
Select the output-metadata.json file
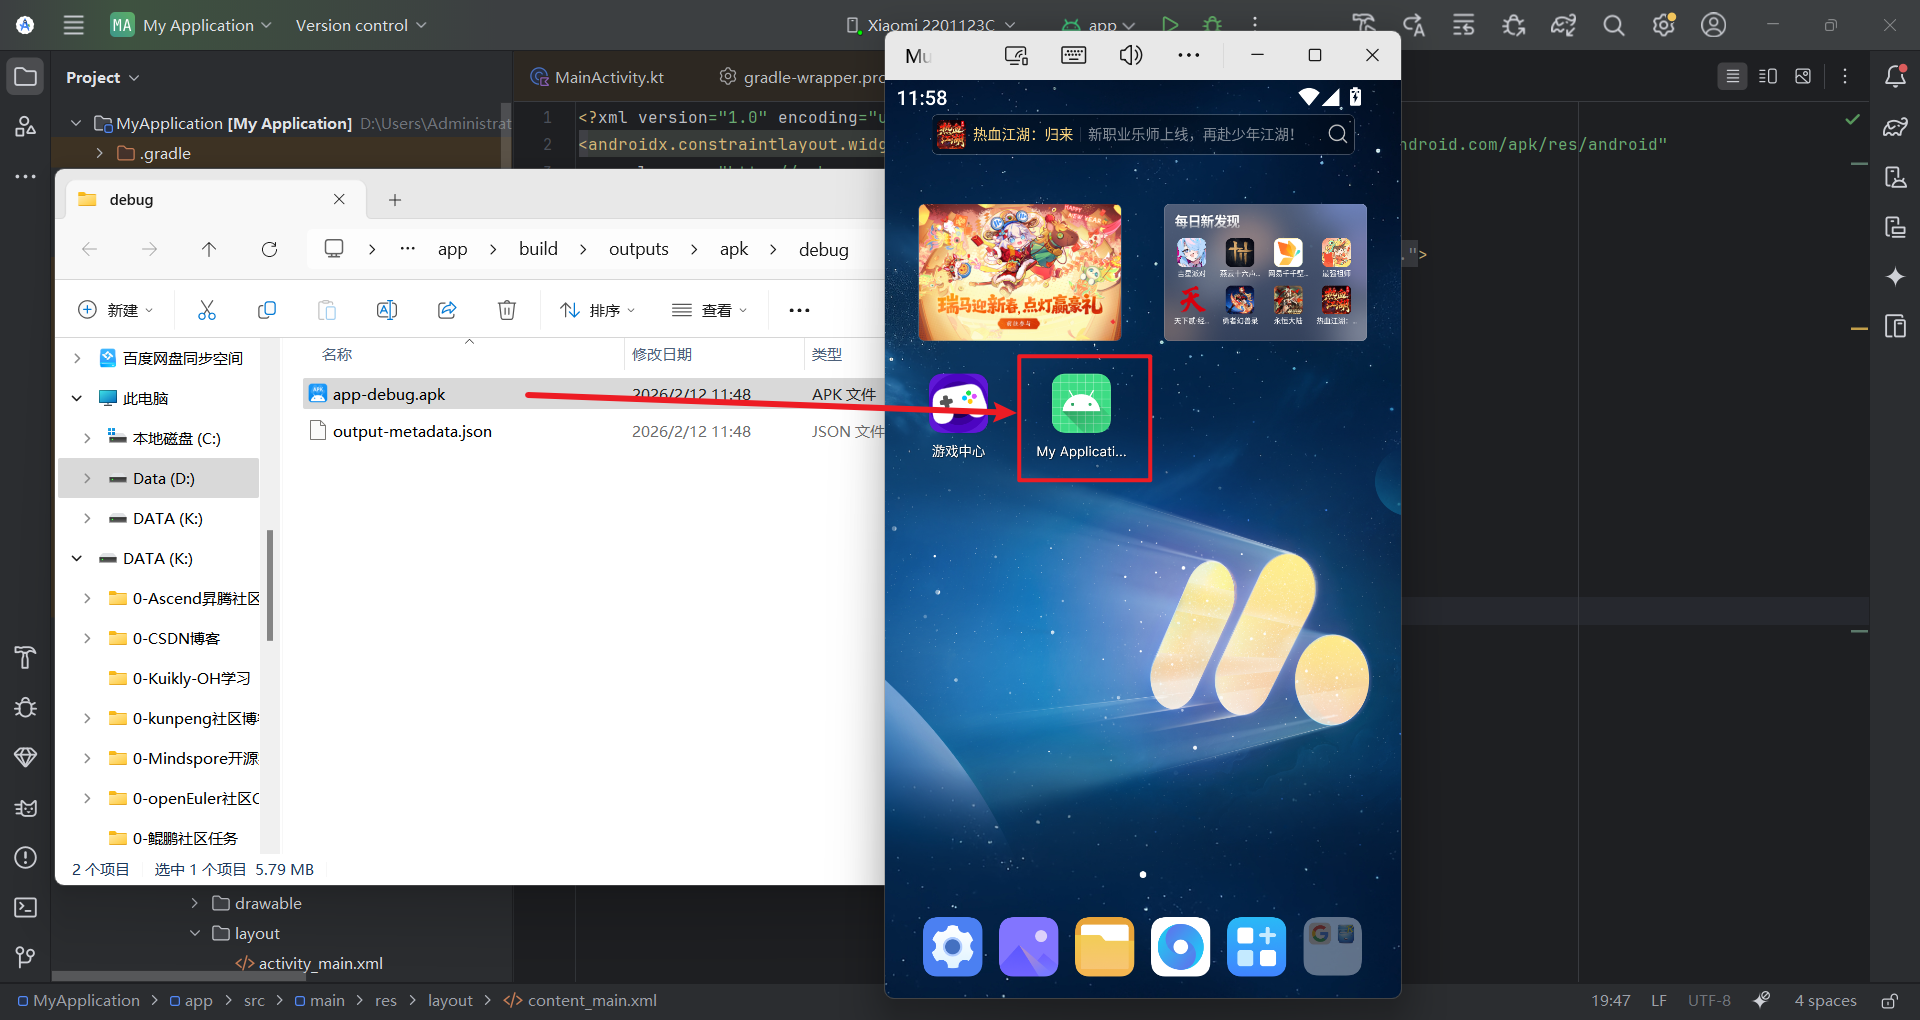pos(594,431)
